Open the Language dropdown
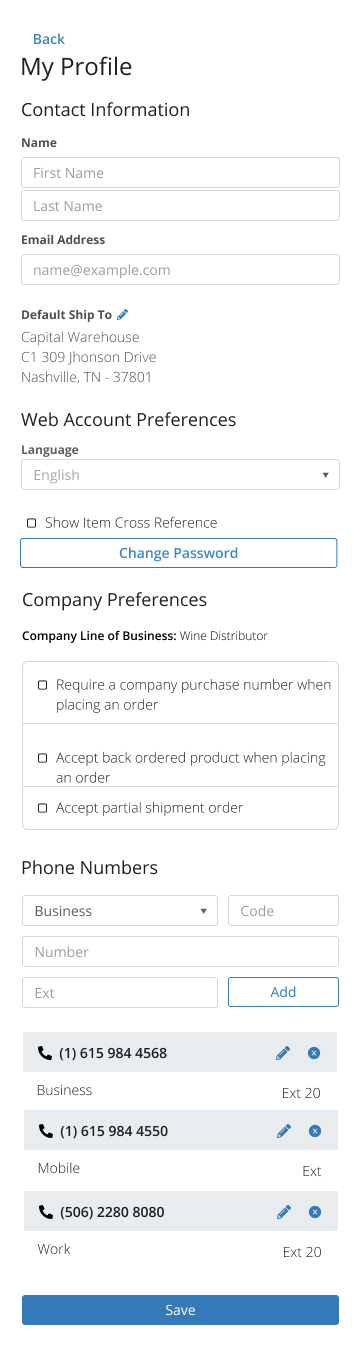Image resolution: width=360 pixels, height=1355 pixels. [180, 475]
